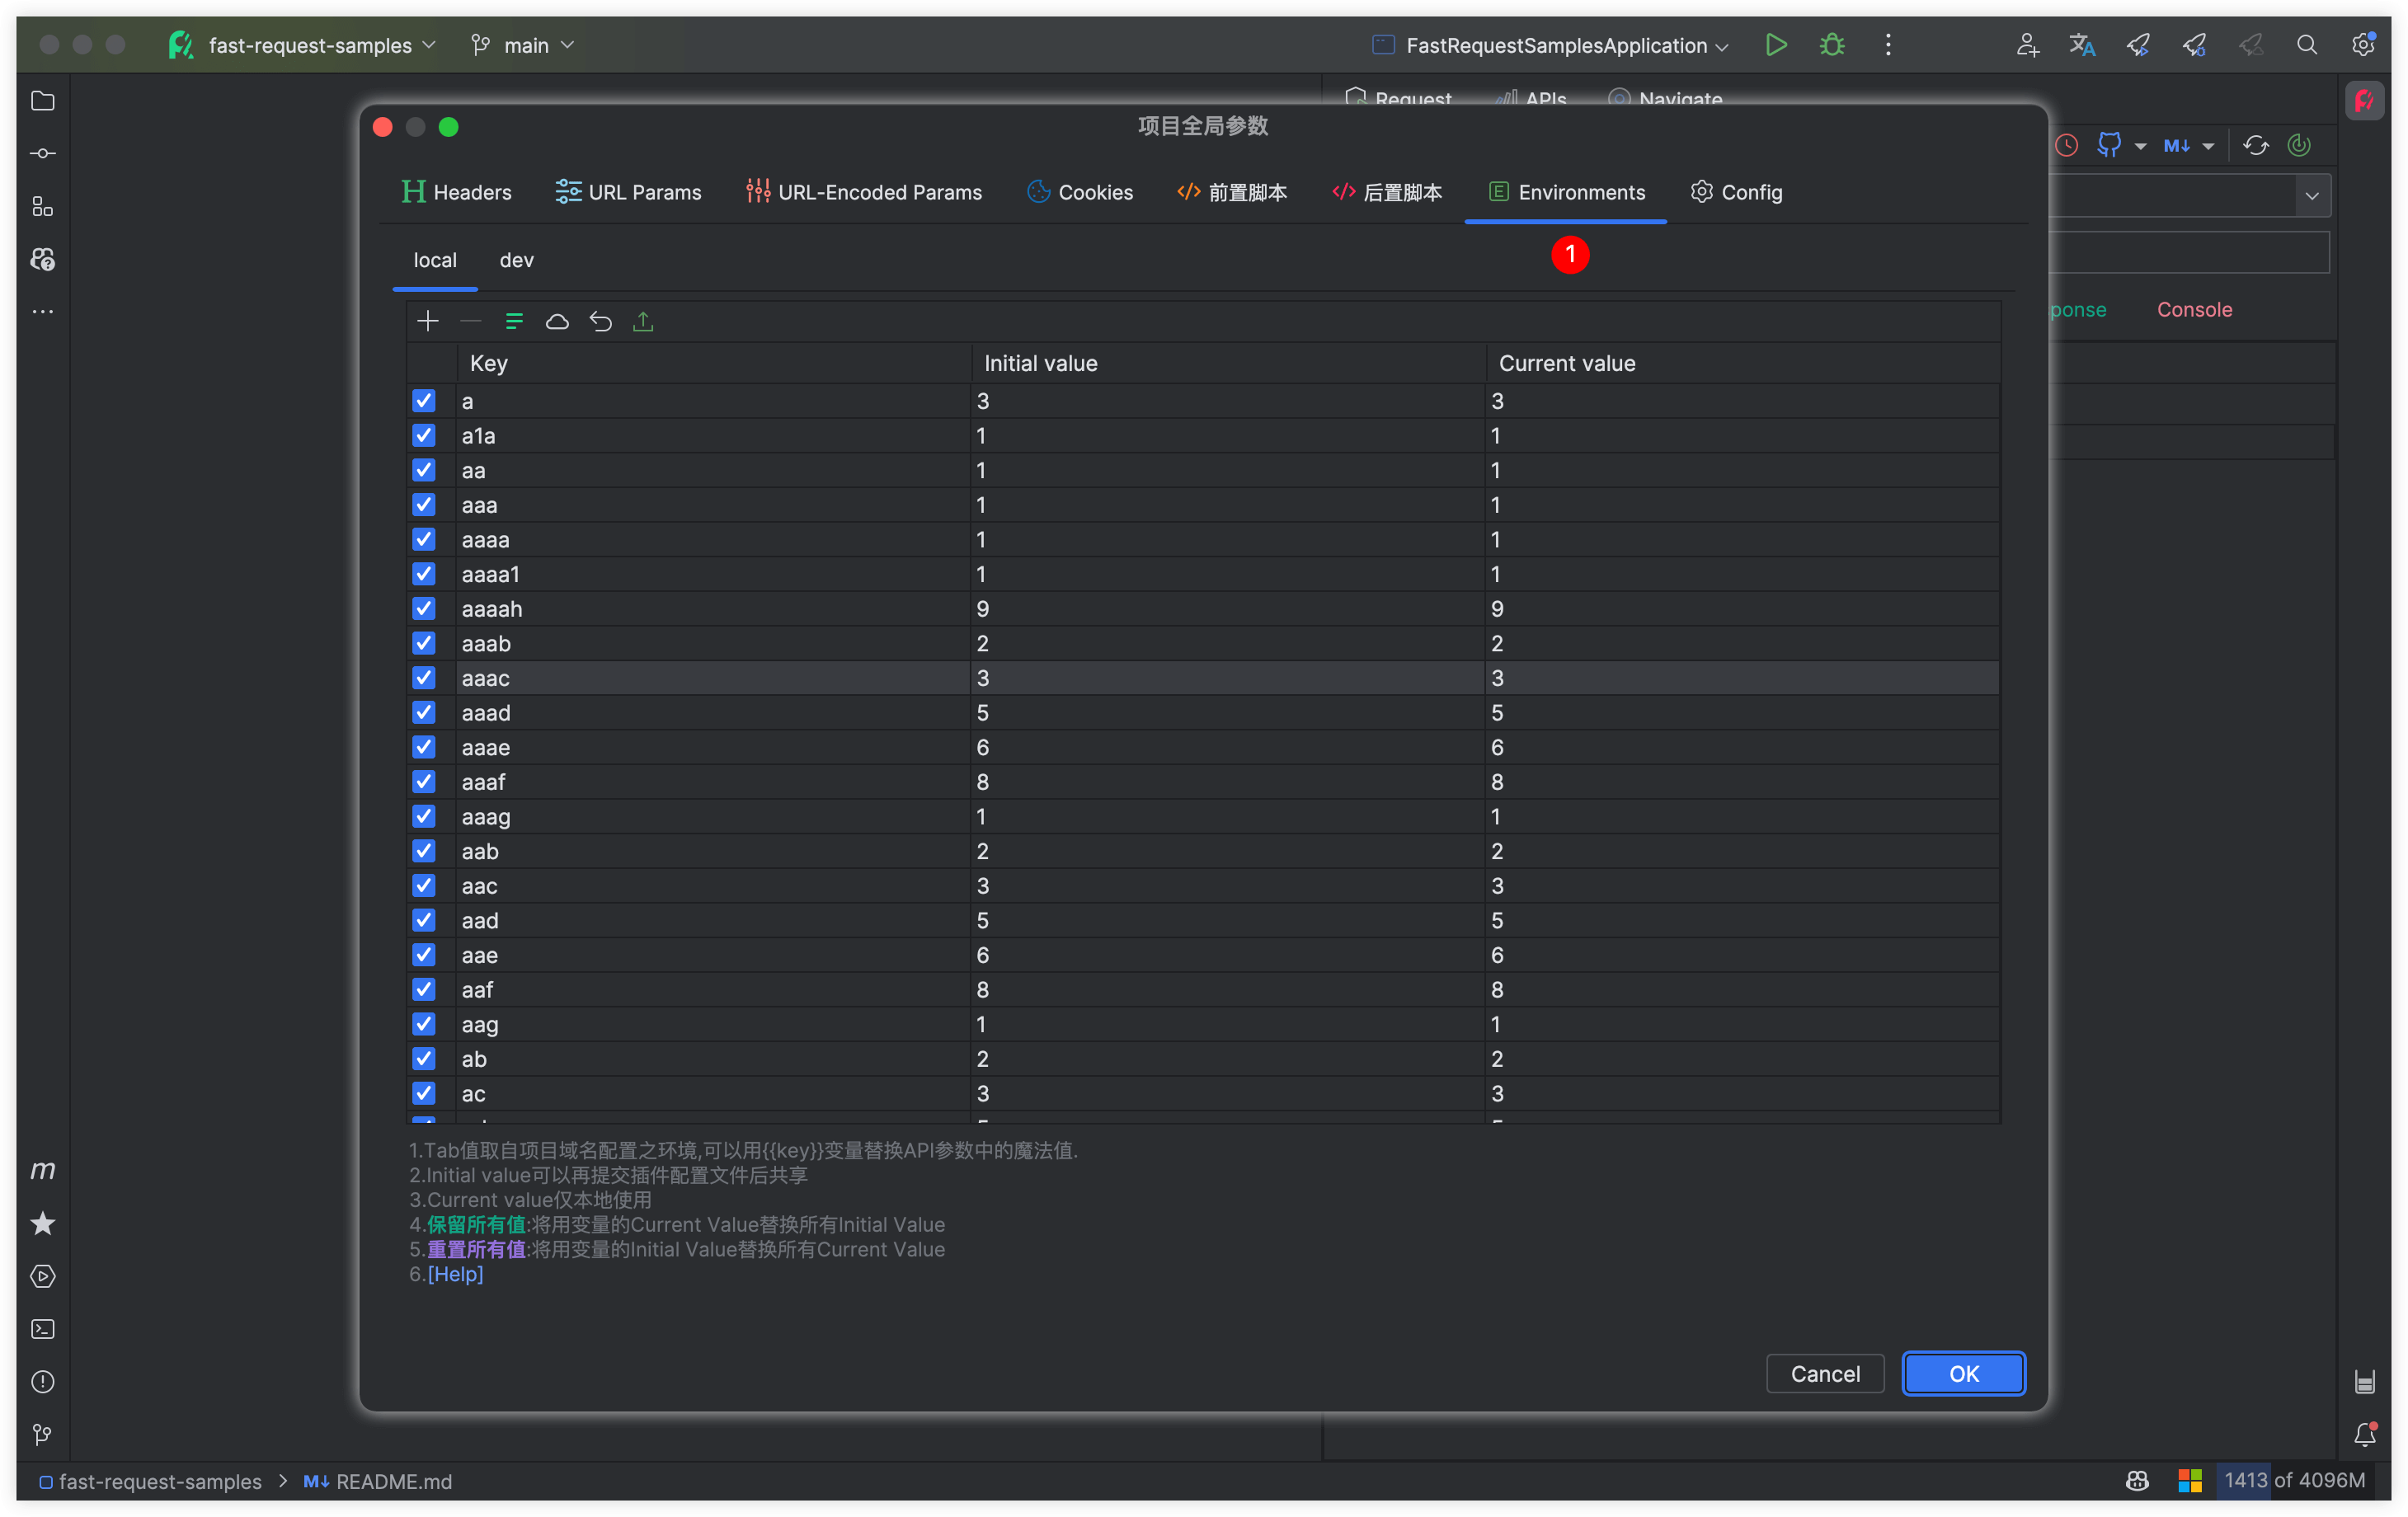Click the export upload arrow icon
The image size is (2408, 1517).
point(643,321)
